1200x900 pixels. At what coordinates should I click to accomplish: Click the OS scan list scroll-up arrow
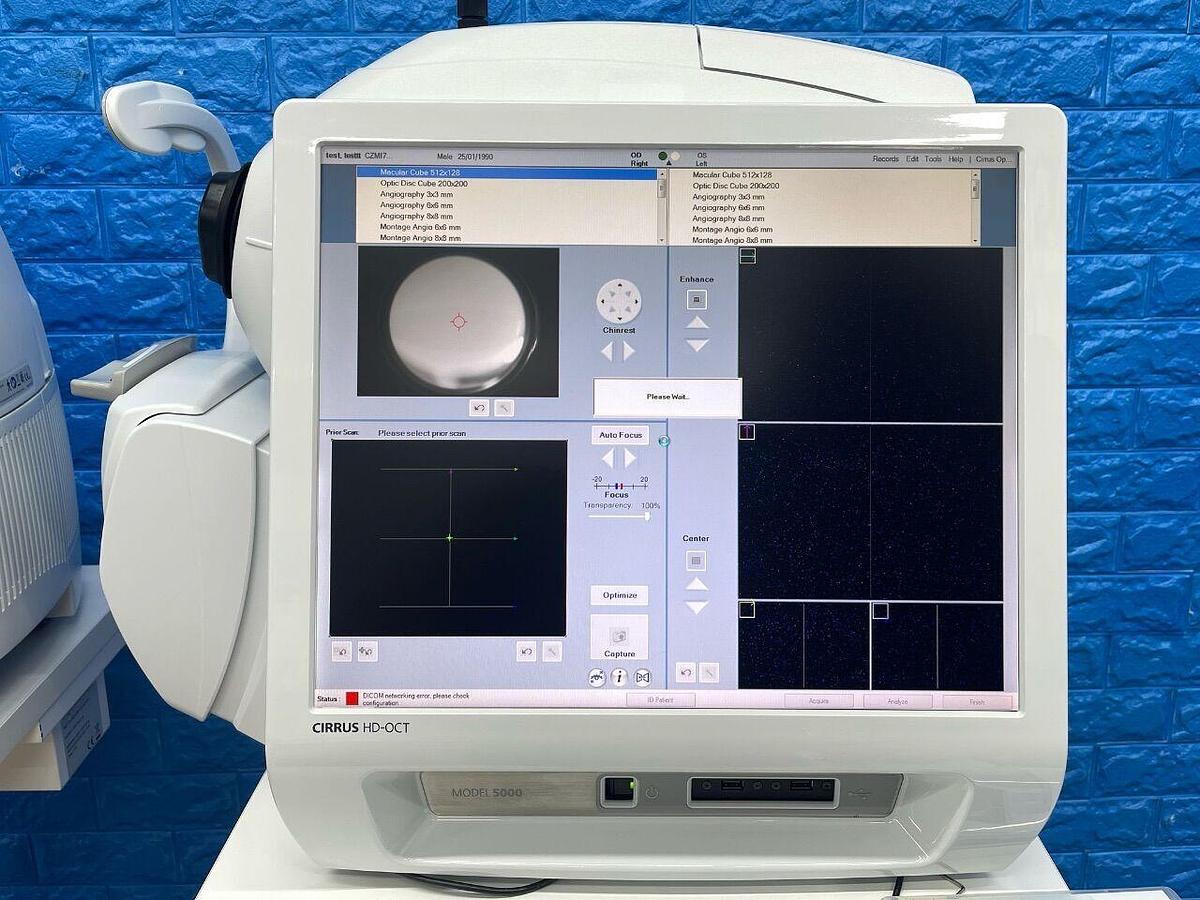976,175
